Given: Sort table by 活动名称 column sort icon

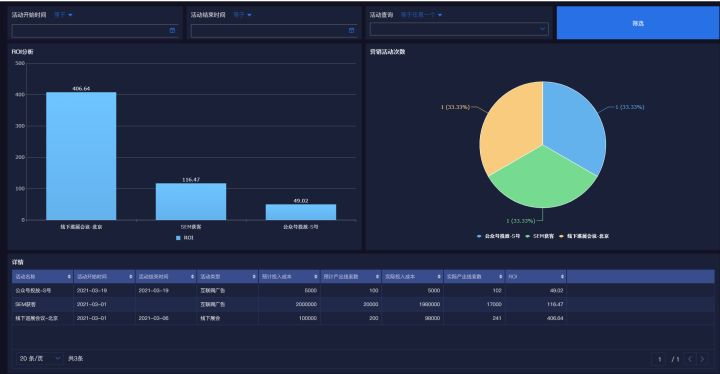Looking at the screenshot, I should (x=69, y=277).
